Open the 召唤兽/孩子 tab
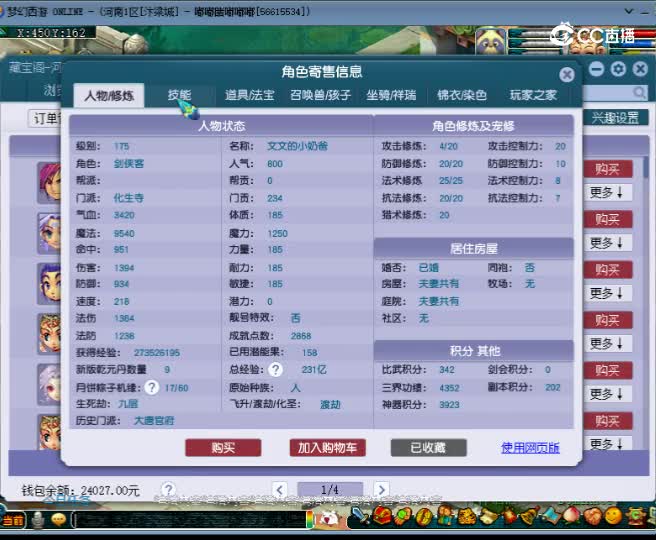The height and width of the screenshot is (540, 656). 320,95
